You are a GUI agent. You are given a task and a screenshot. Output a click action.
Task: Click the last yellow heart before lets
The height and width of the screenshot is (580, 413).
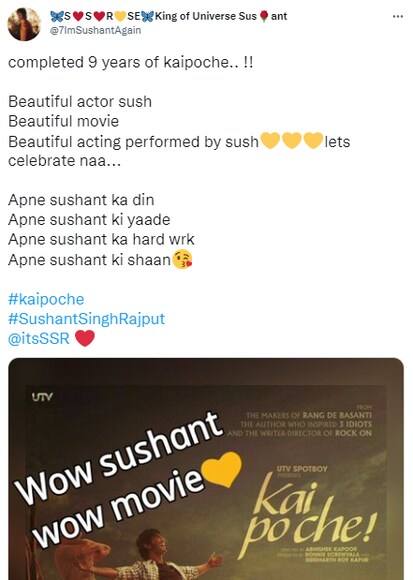point(314,141)
